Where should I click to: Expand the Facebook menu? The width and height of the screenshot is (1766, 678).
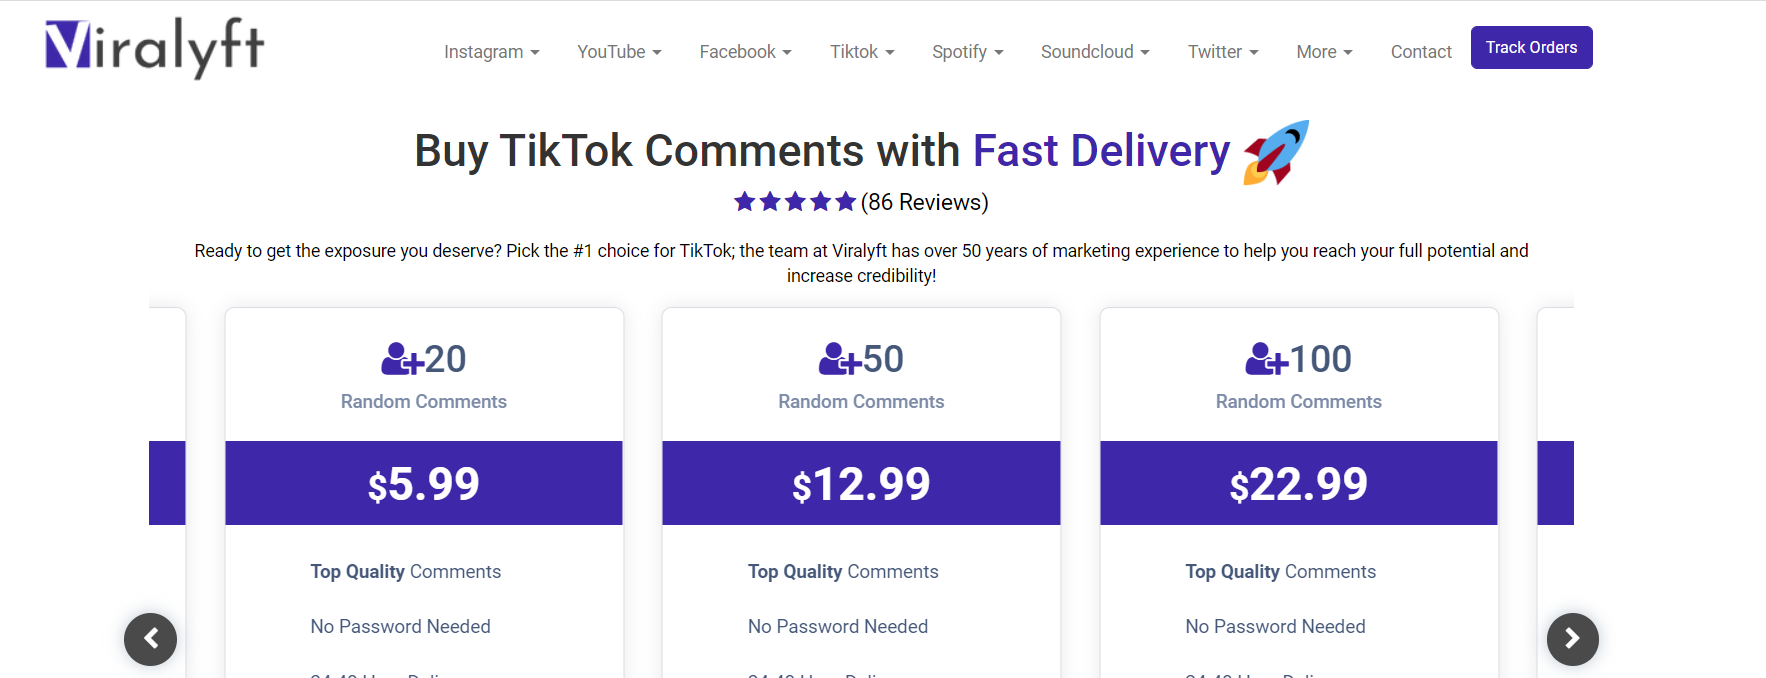pyautogui.click(x=745, y=52)
